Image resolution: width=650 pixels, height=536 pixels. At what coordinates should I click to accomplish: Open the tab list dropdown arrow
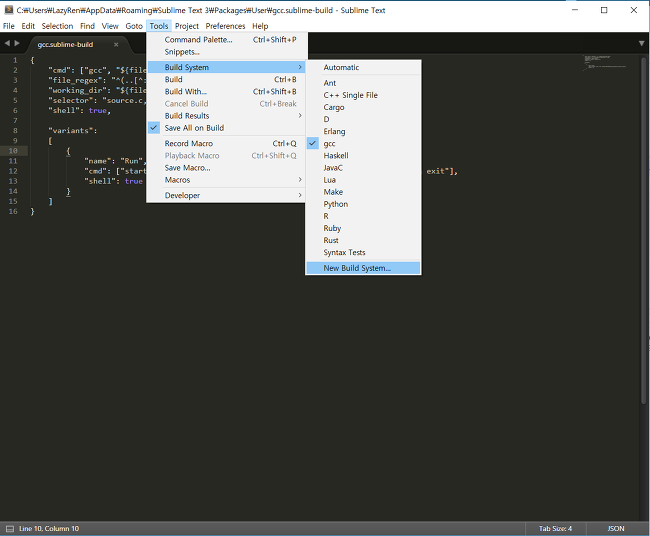[x=641, y=44]
